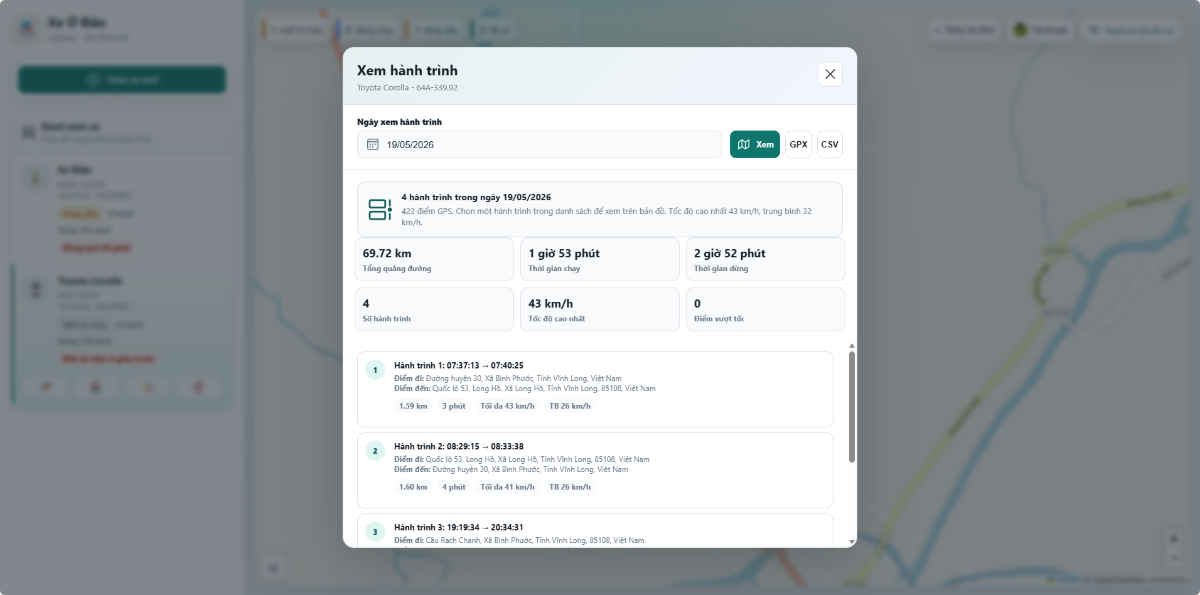The height and width of the screenshot is (595, 1200).
Task: Click the '2 giờ 52 phút' stop time card
Action: (765, 259)
